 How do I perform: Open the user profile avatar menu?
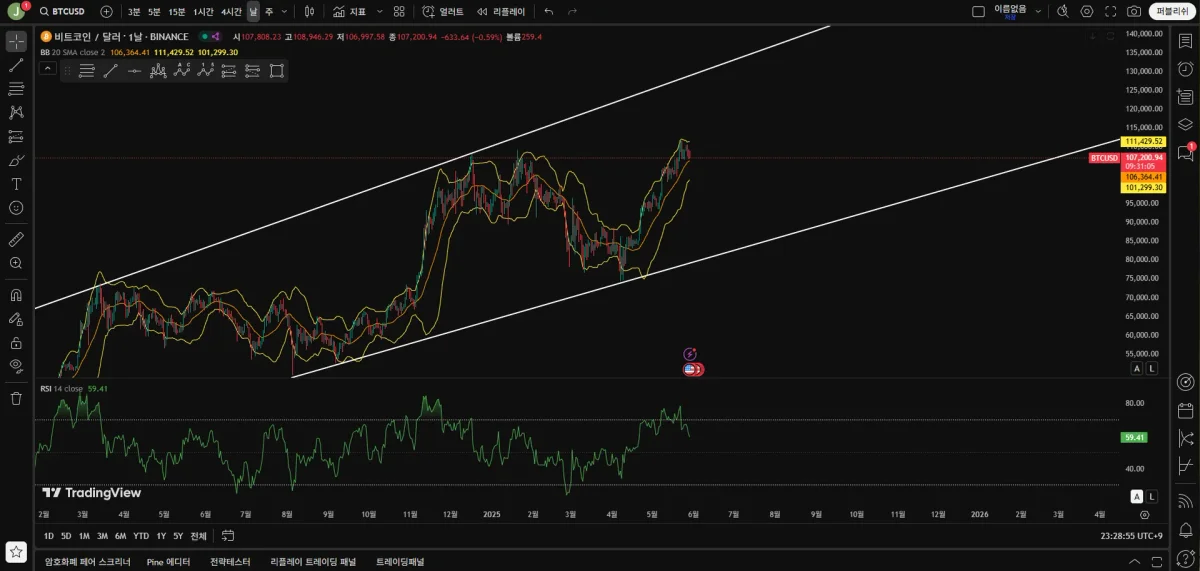coord(16,11)
